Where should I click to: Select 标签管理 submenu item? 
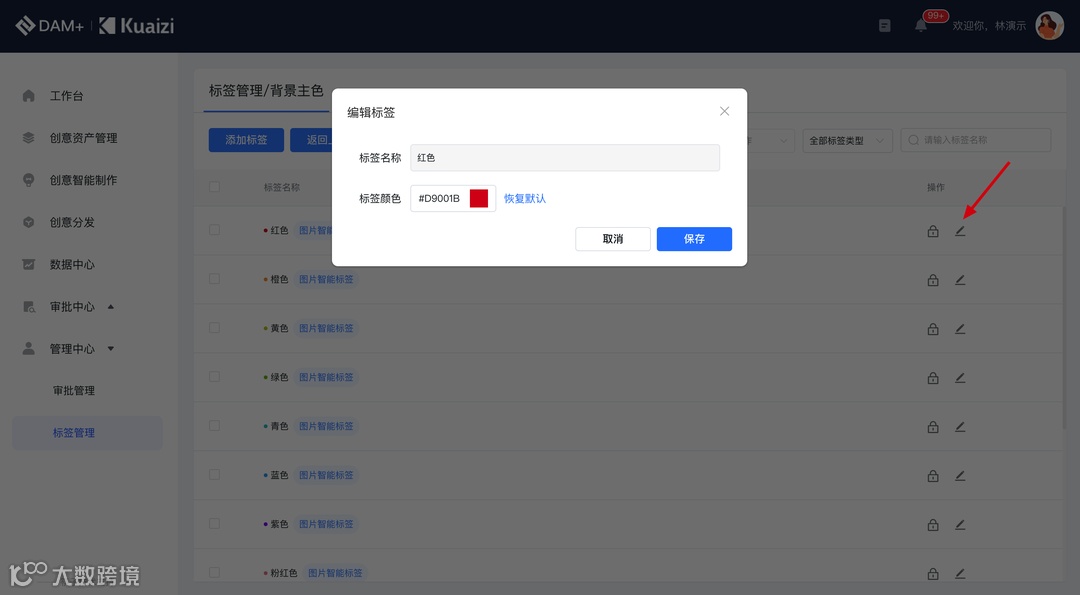point(87,432)
